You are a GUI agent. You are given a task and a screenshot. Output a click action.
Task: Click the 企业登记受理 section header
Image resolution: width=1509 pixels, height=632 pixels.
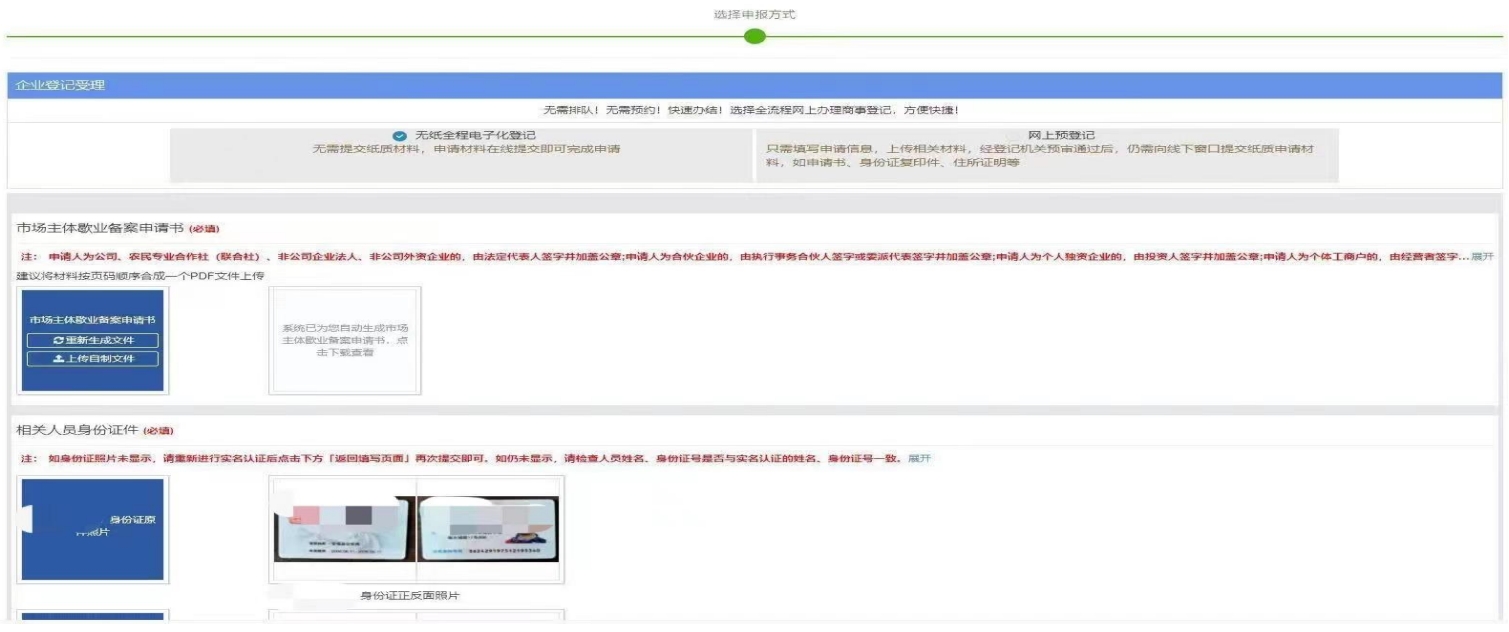click(x=61, y=86)
